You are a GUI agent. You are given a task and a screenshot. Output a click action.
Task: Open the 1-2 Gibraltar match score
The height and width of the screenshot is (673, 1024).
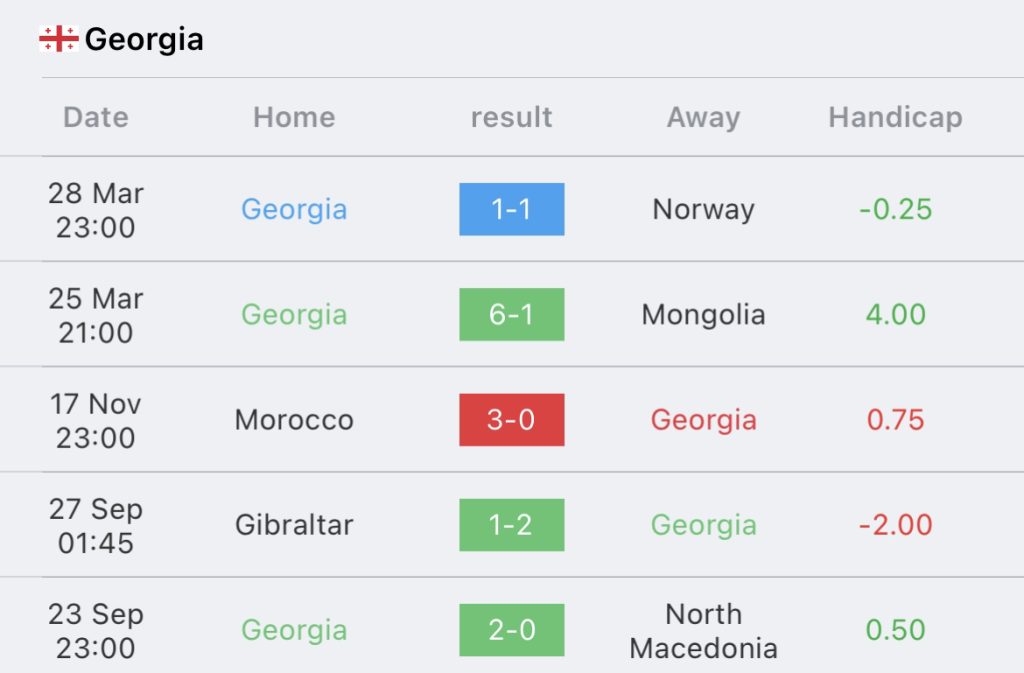point(511,525)
